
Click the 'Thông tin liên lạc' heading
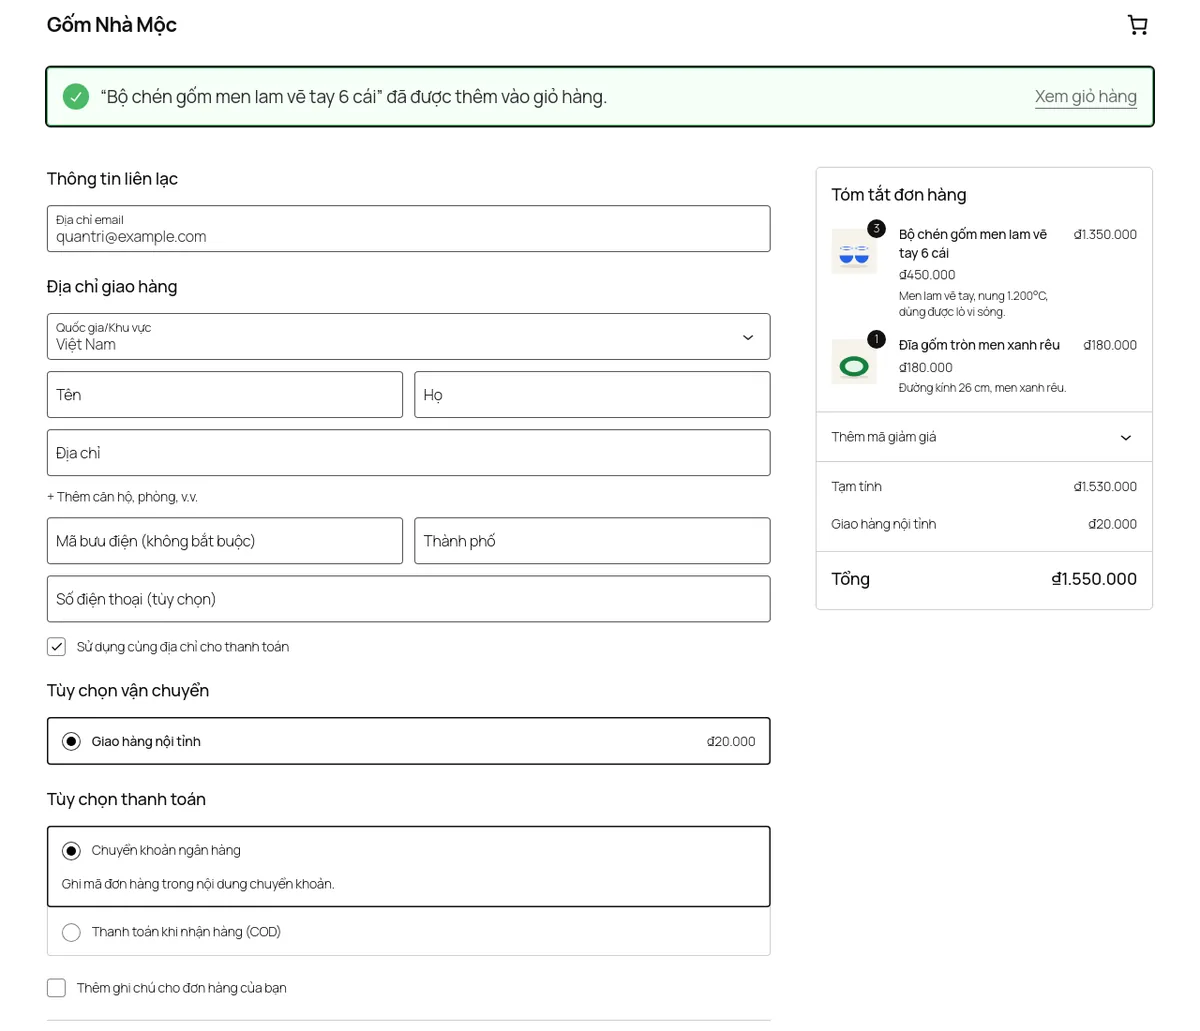click(112, 179)
